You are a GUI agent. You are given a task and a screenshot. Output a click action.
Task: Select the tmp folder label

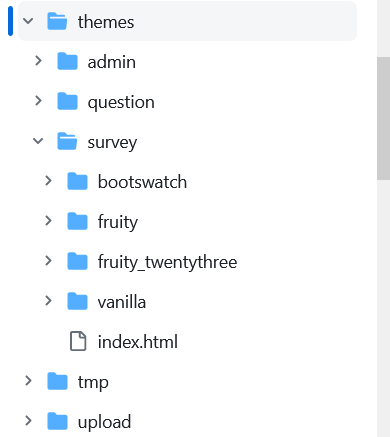tap(93, 382)
